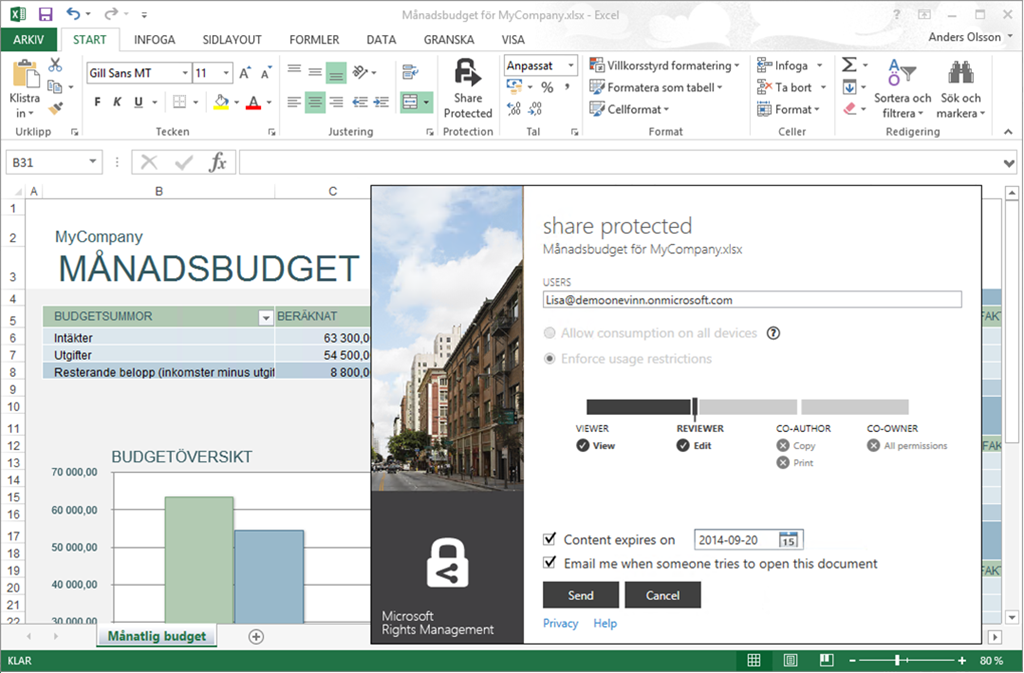Image resolution: width=1024 pixels, height=673 pixels.
Task: Toggle Bold formatting in the ribbon
Action: pyautogui.click(x=98, y=102)
